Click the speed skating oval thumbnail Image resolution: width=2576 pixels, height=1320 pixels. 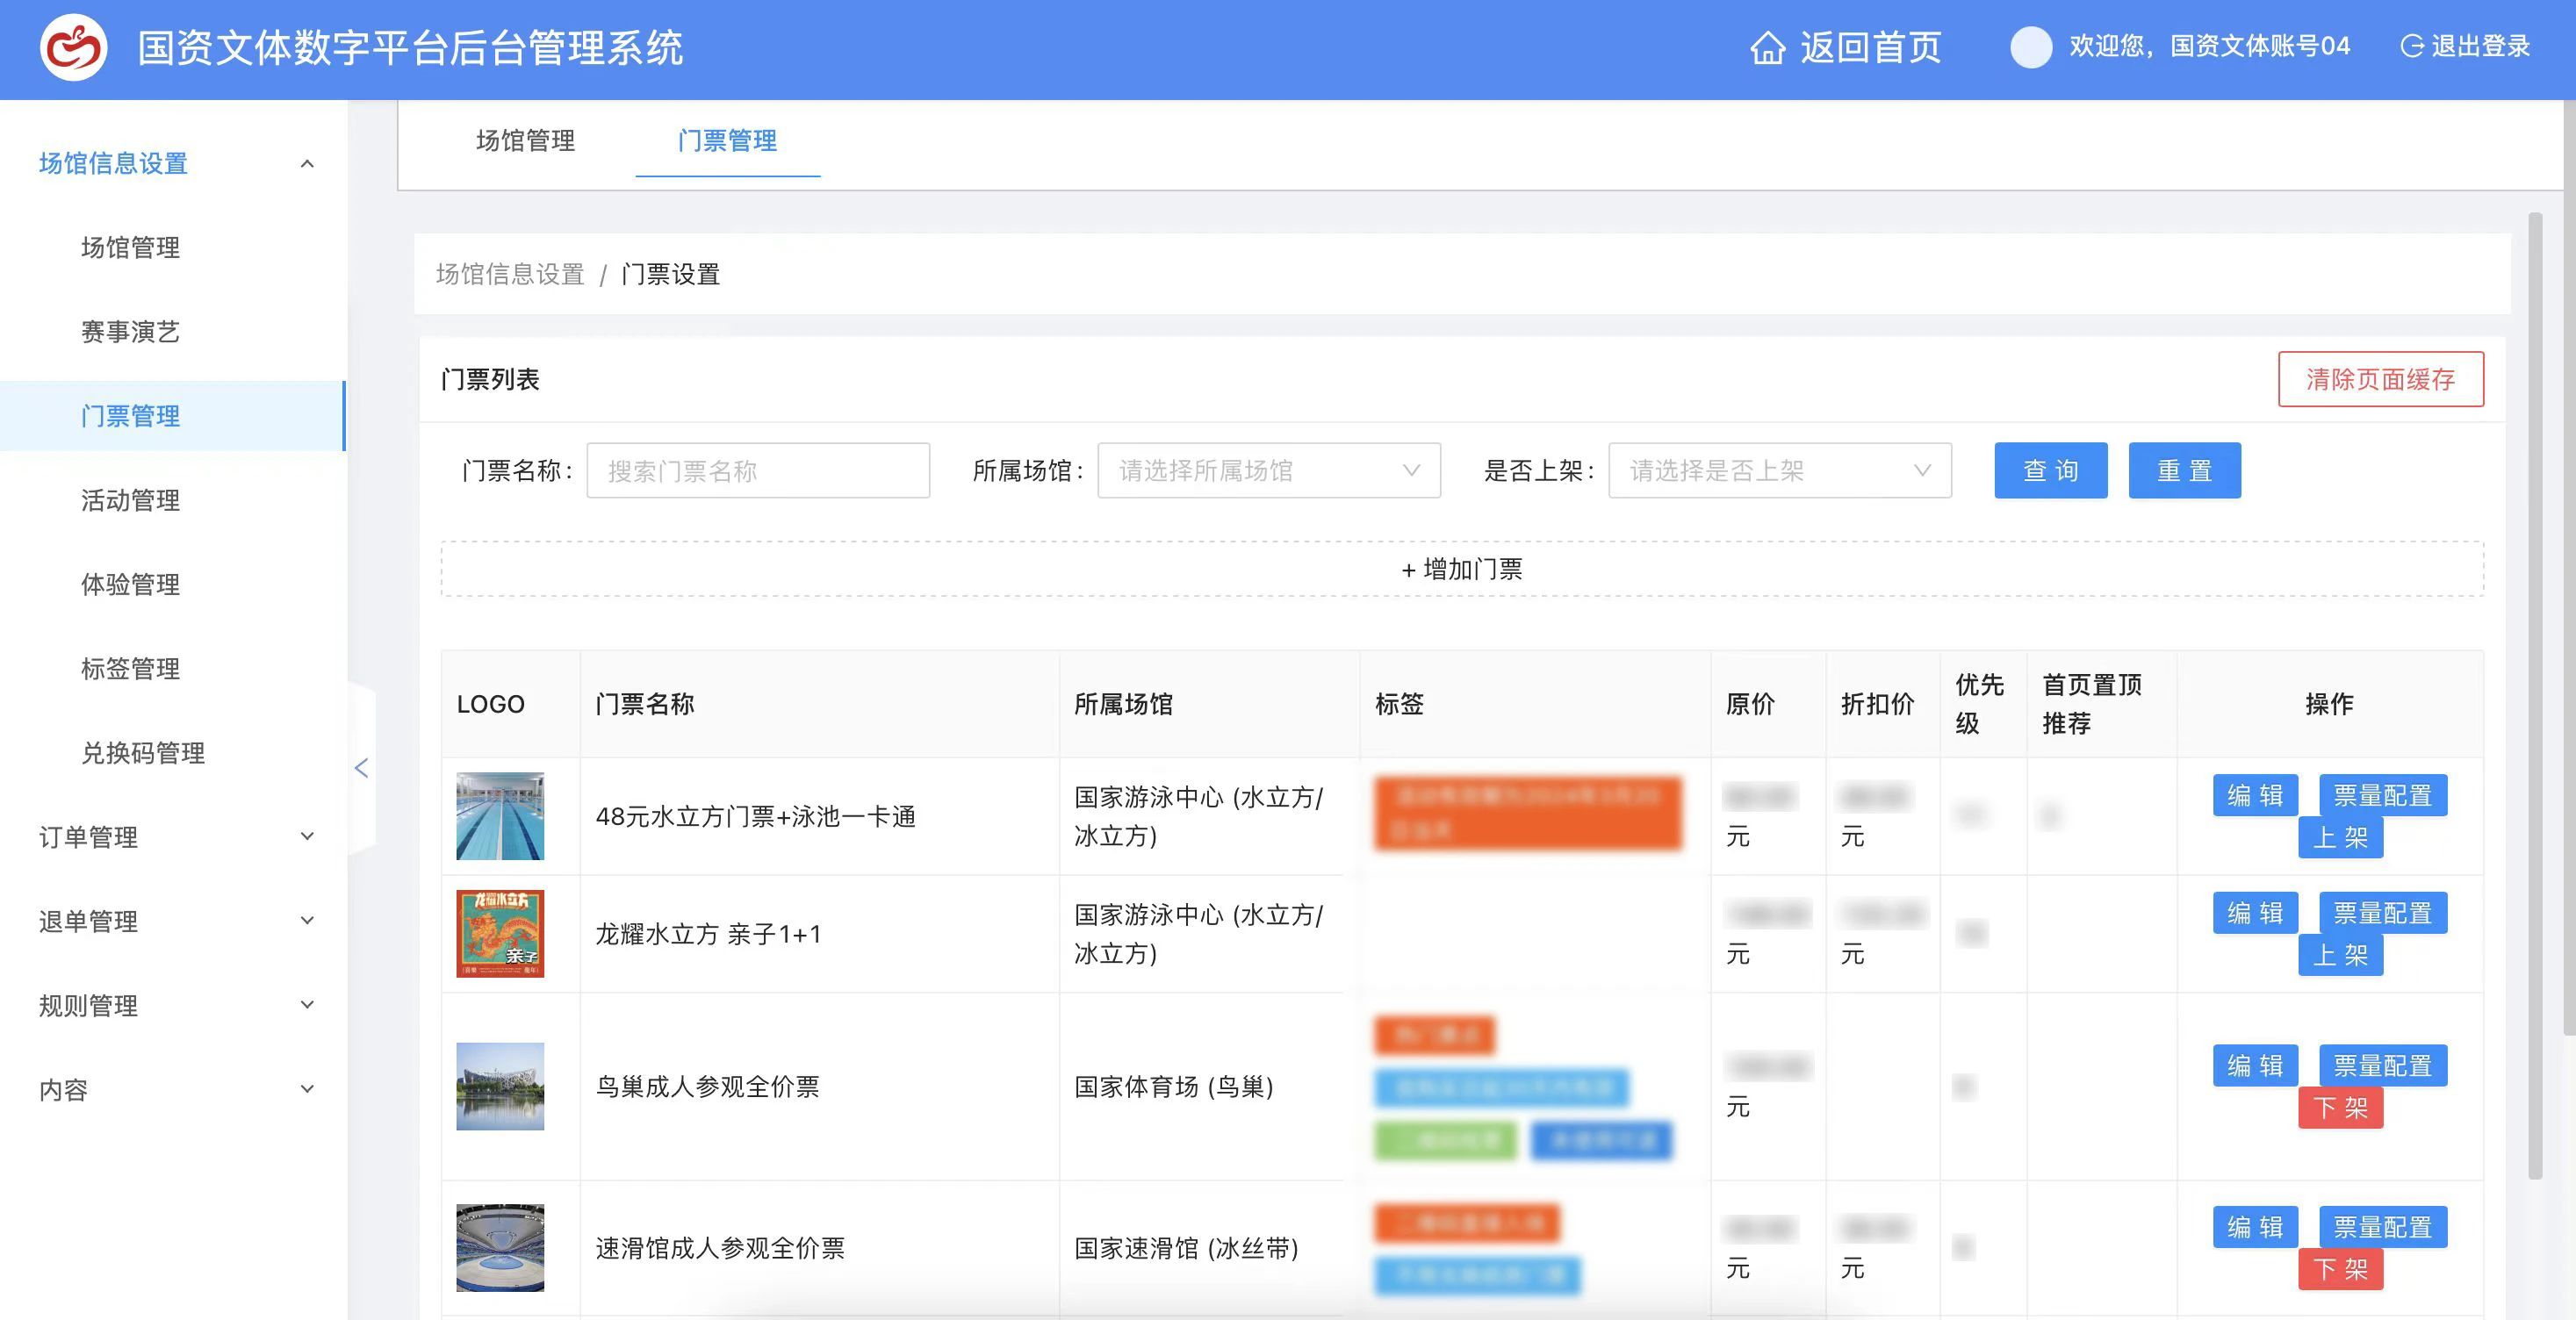click(x=500, y=1248)
